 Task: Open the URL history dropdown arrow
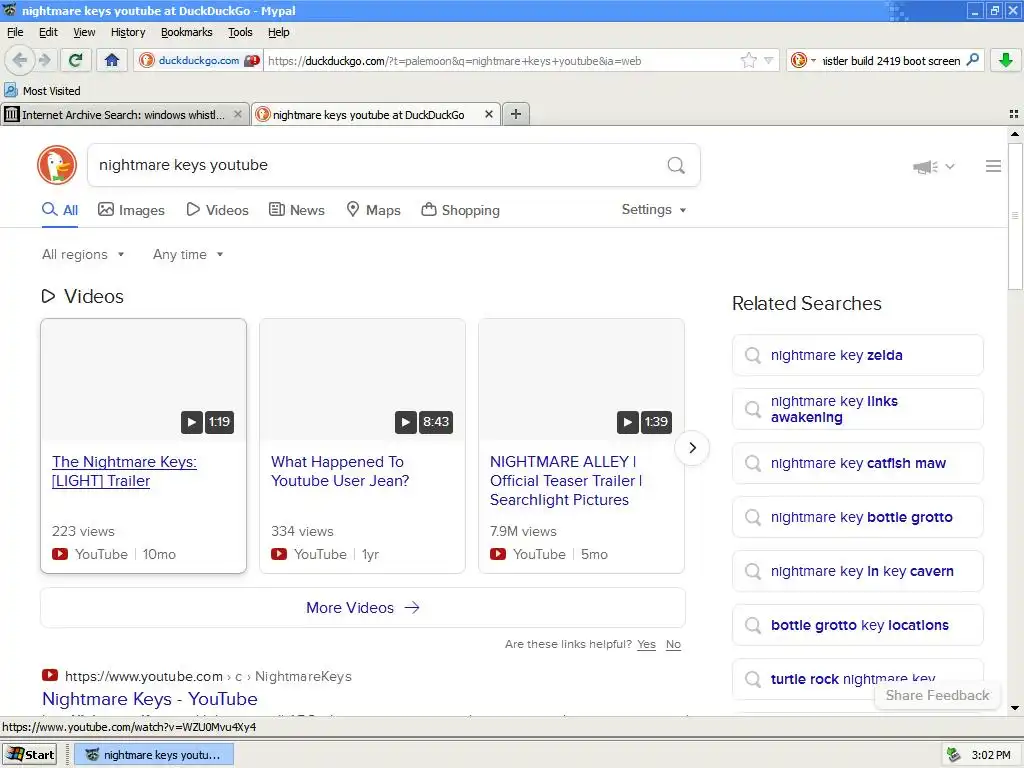pos(769,61)
